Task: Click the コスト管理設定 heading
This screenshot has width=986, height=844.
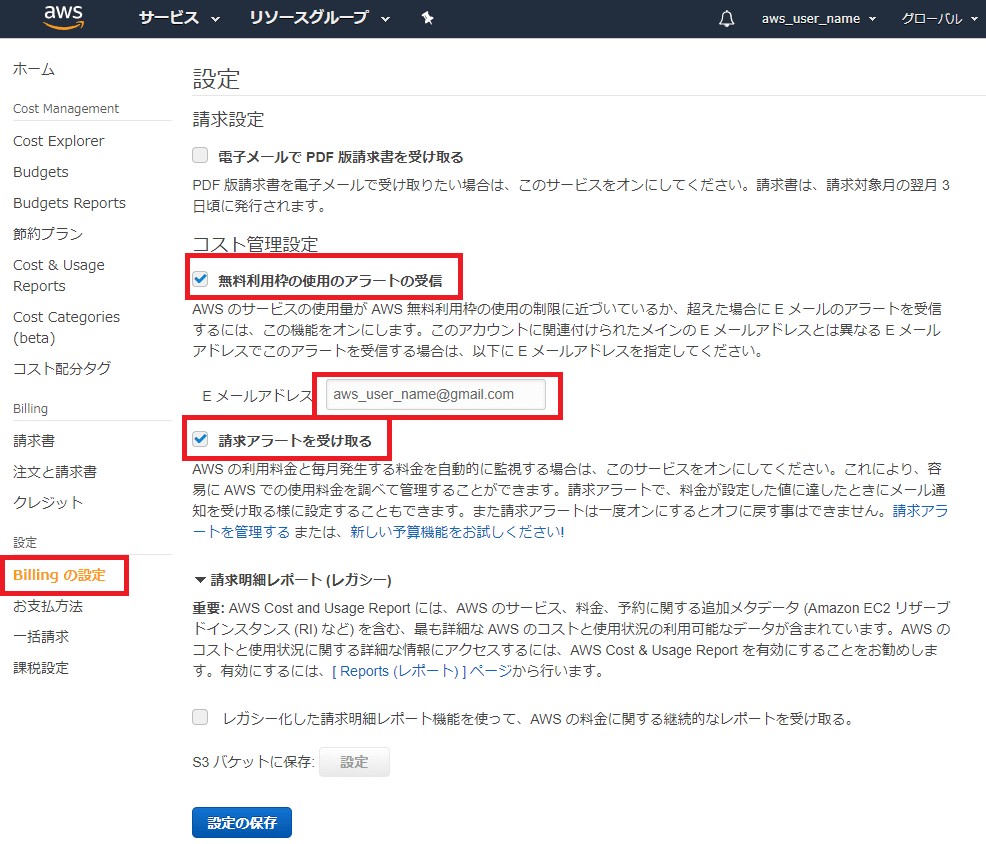Action: tap(255, 244)
